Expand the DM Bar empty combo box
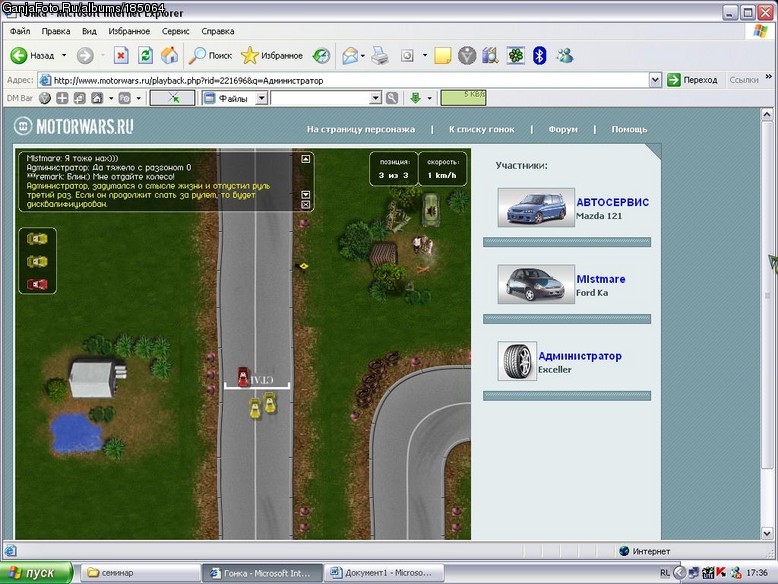The width and height of the screenshot is (778, 584). pyautogui.click(x=376, y=98)
